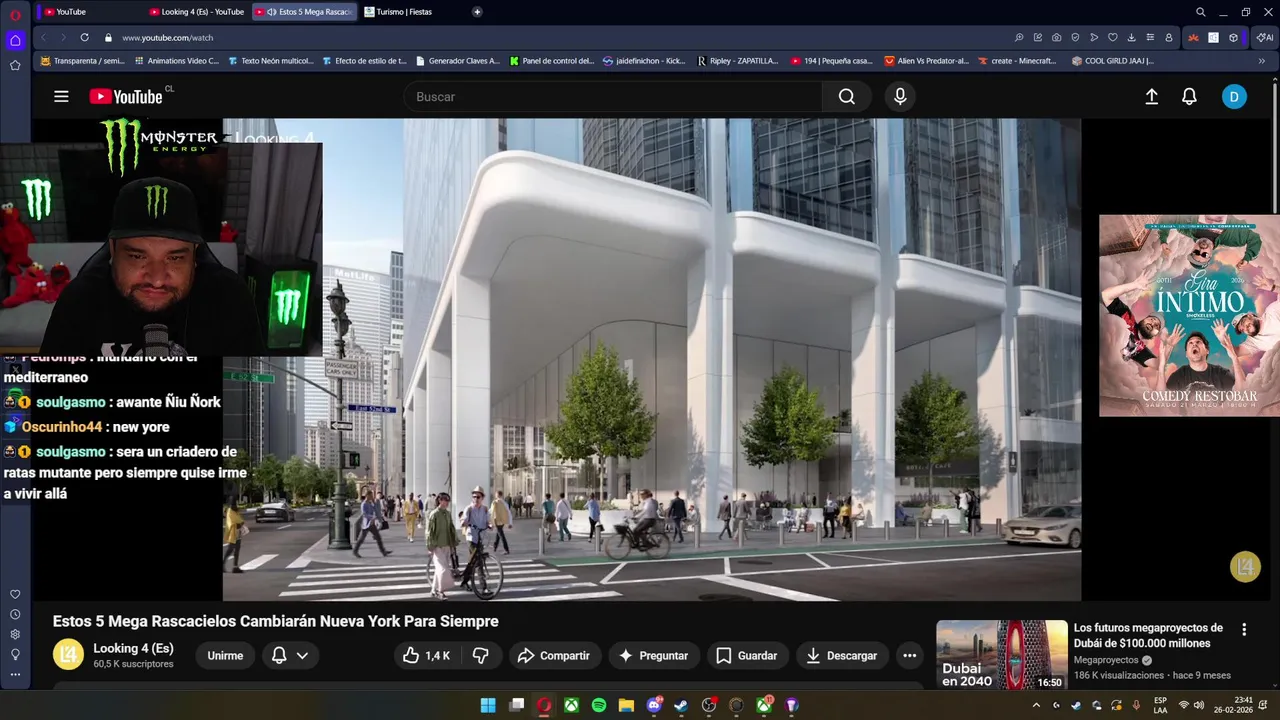This screenshot has width=1280, height=720.
Task: Dislike the video with thumbs down
Action: pos(480,656)
